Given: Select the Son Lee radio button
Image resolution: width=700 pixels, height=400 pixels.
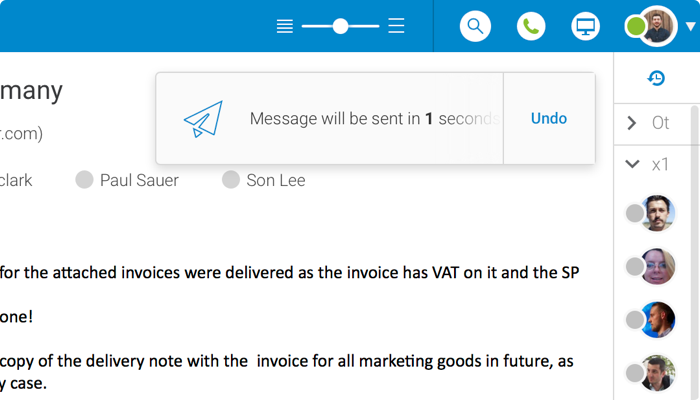Looking at the screenshot, I should (231, 180).
